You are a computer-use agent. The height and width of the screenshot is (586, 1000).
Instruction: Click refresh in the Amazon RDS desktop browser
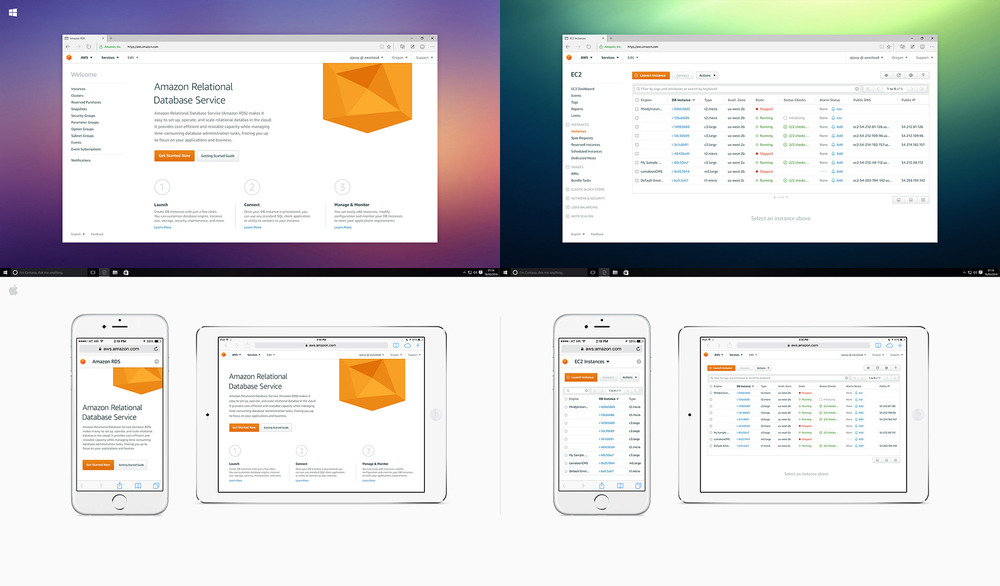pyautogui.click(x=89, y=47)
